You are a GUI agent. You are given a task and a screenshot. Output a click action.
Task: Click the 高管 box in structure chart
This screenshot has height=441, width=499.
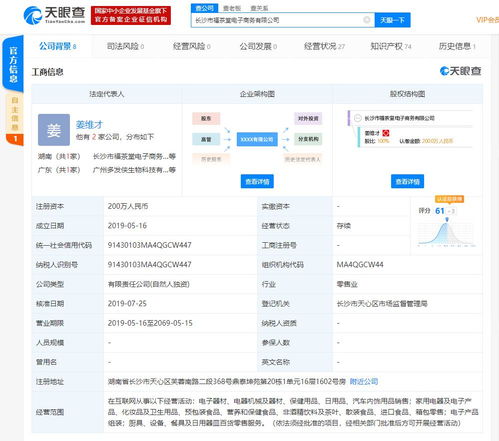[206, 139]
